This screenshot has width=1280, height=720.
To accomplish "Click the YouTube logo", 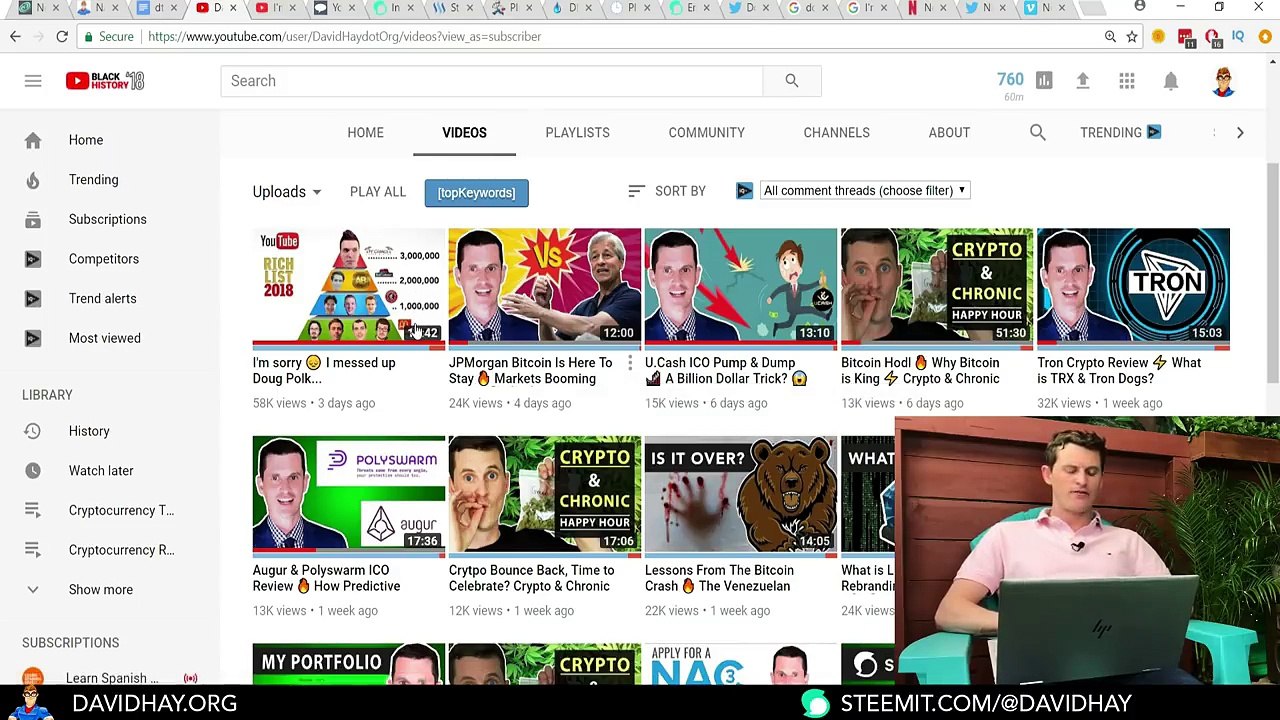I will (105, 81).
